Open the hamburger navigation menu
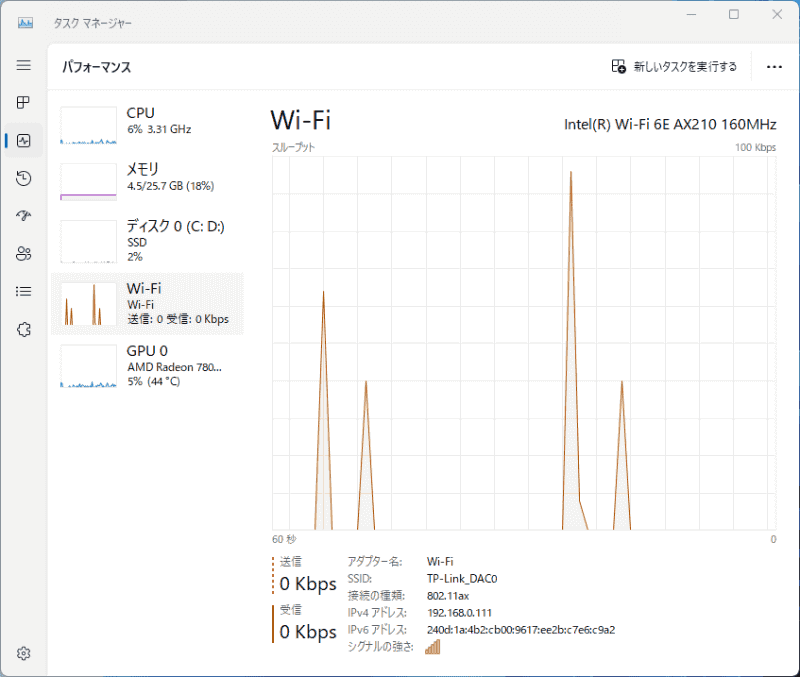Viewport: 800px width, 677px height. 24,64
